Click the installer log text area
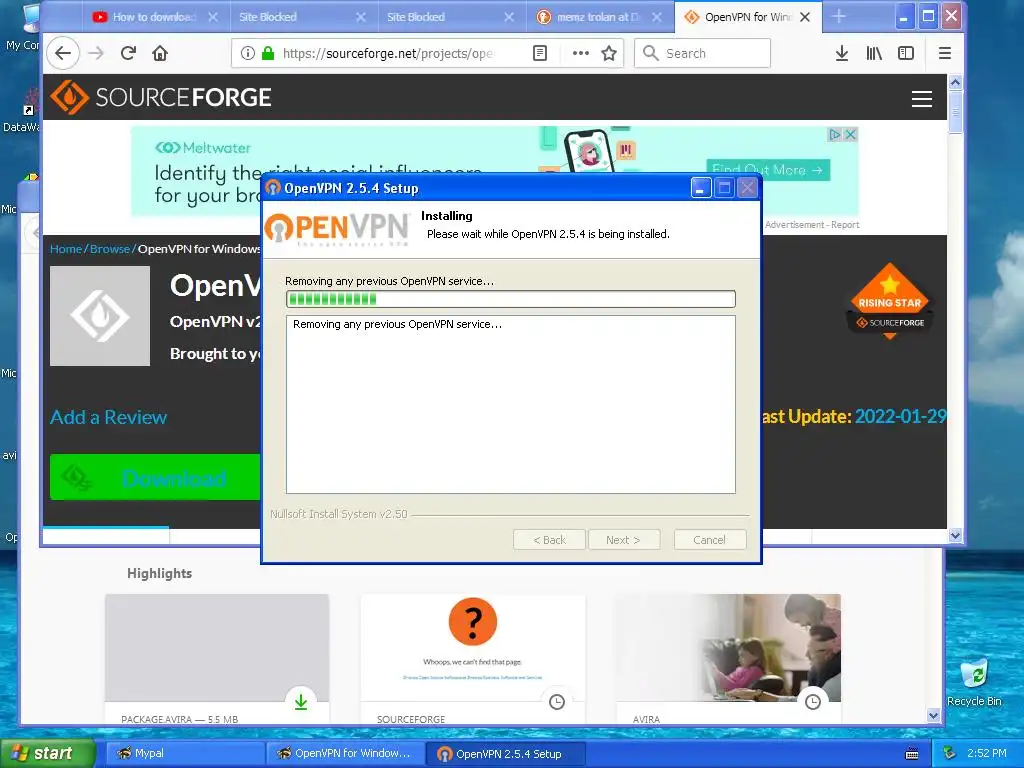Viewport: 1024px width, 768px height. coord(511,405)
